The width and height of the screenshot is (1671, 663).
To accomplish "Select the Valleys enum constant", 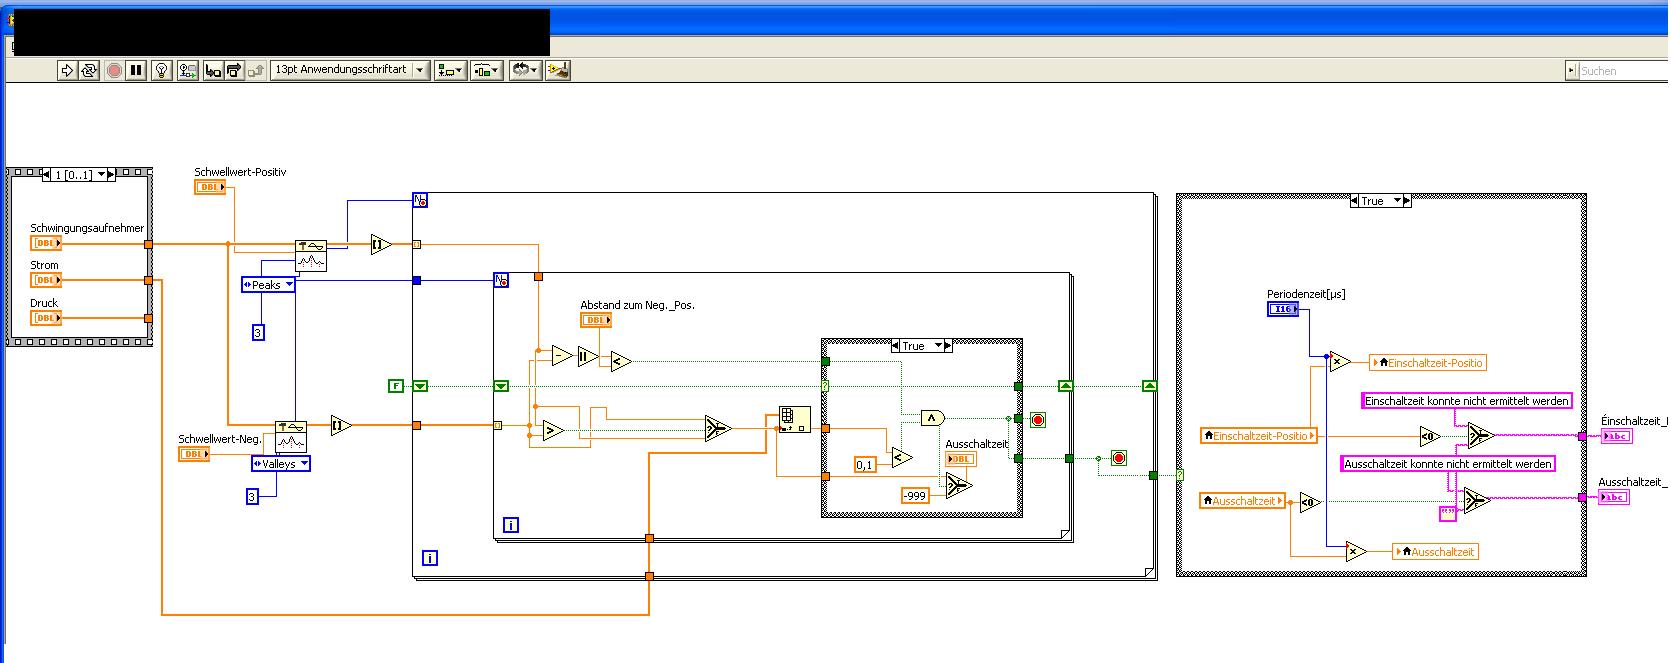I will click(280, 464).
